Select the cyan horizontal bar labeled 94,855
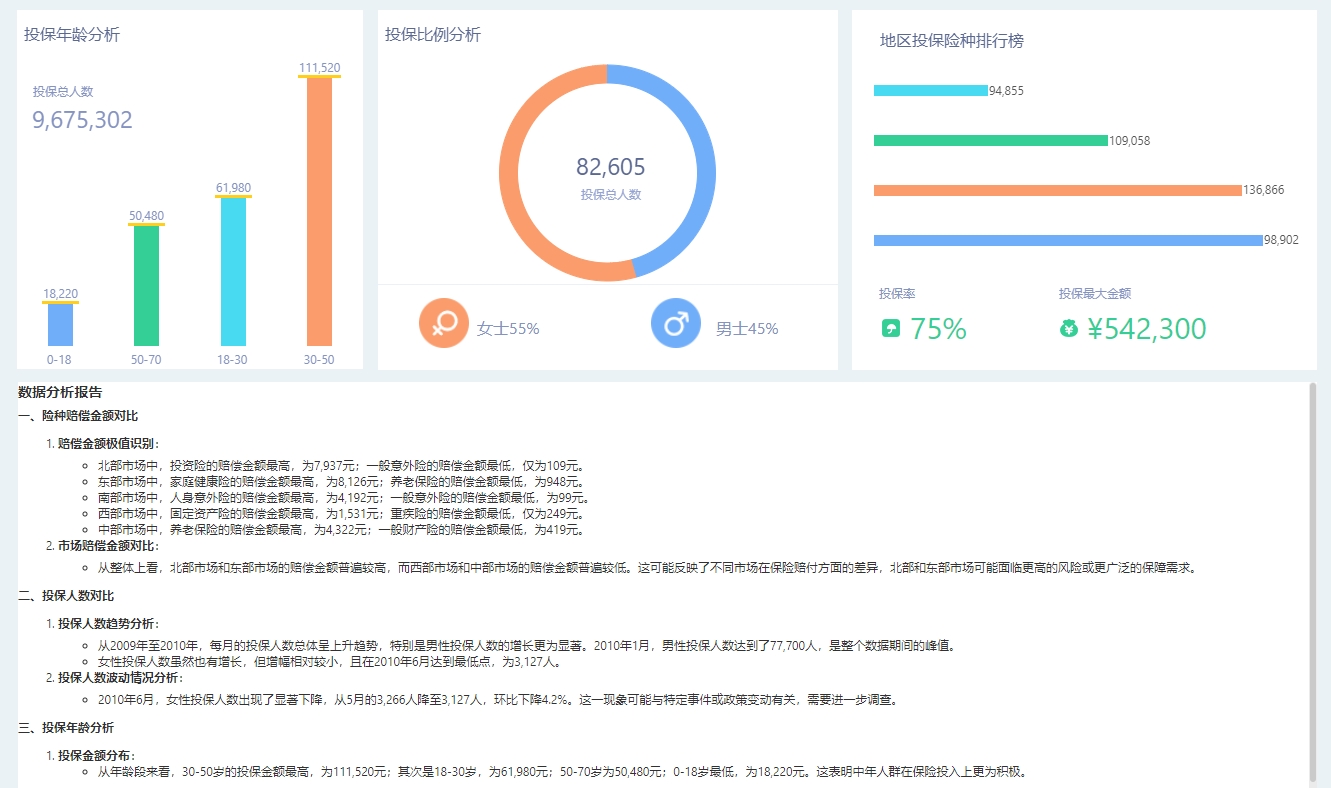Screen dimensions: 1331x788 click(930, 90)
